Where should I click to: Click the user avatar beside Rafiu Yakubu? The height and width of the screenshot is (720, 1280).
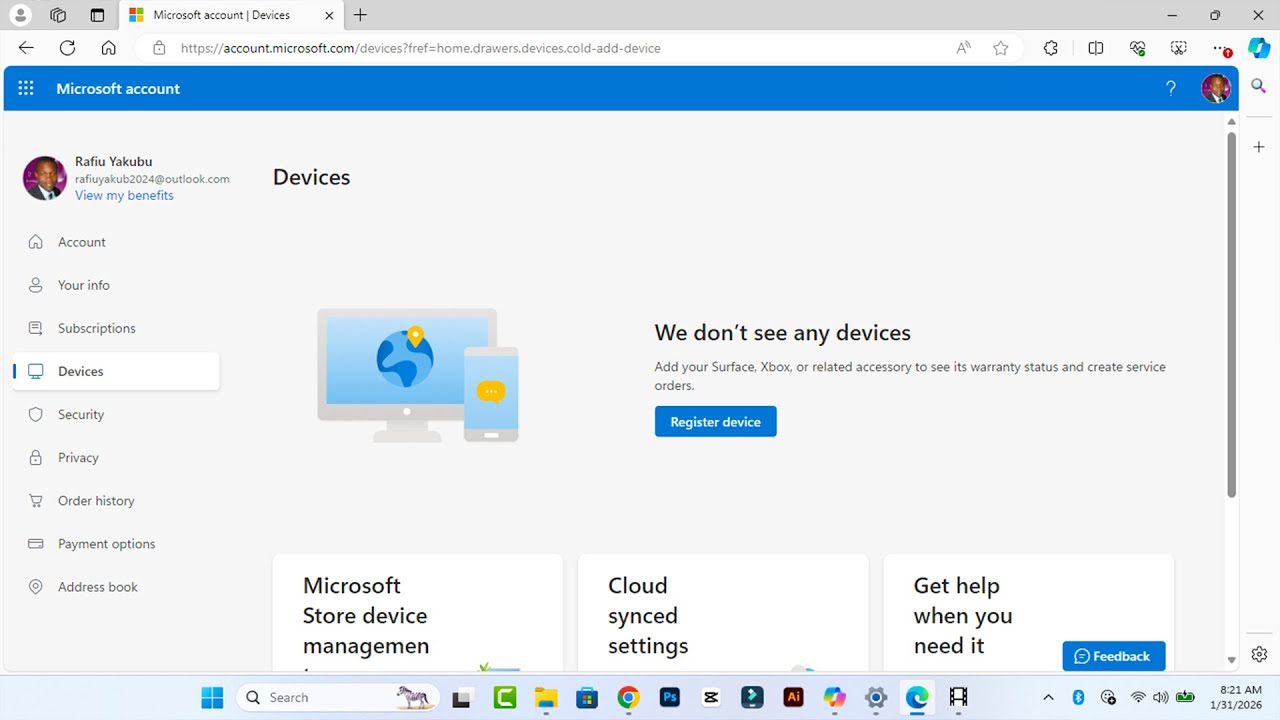45,178
